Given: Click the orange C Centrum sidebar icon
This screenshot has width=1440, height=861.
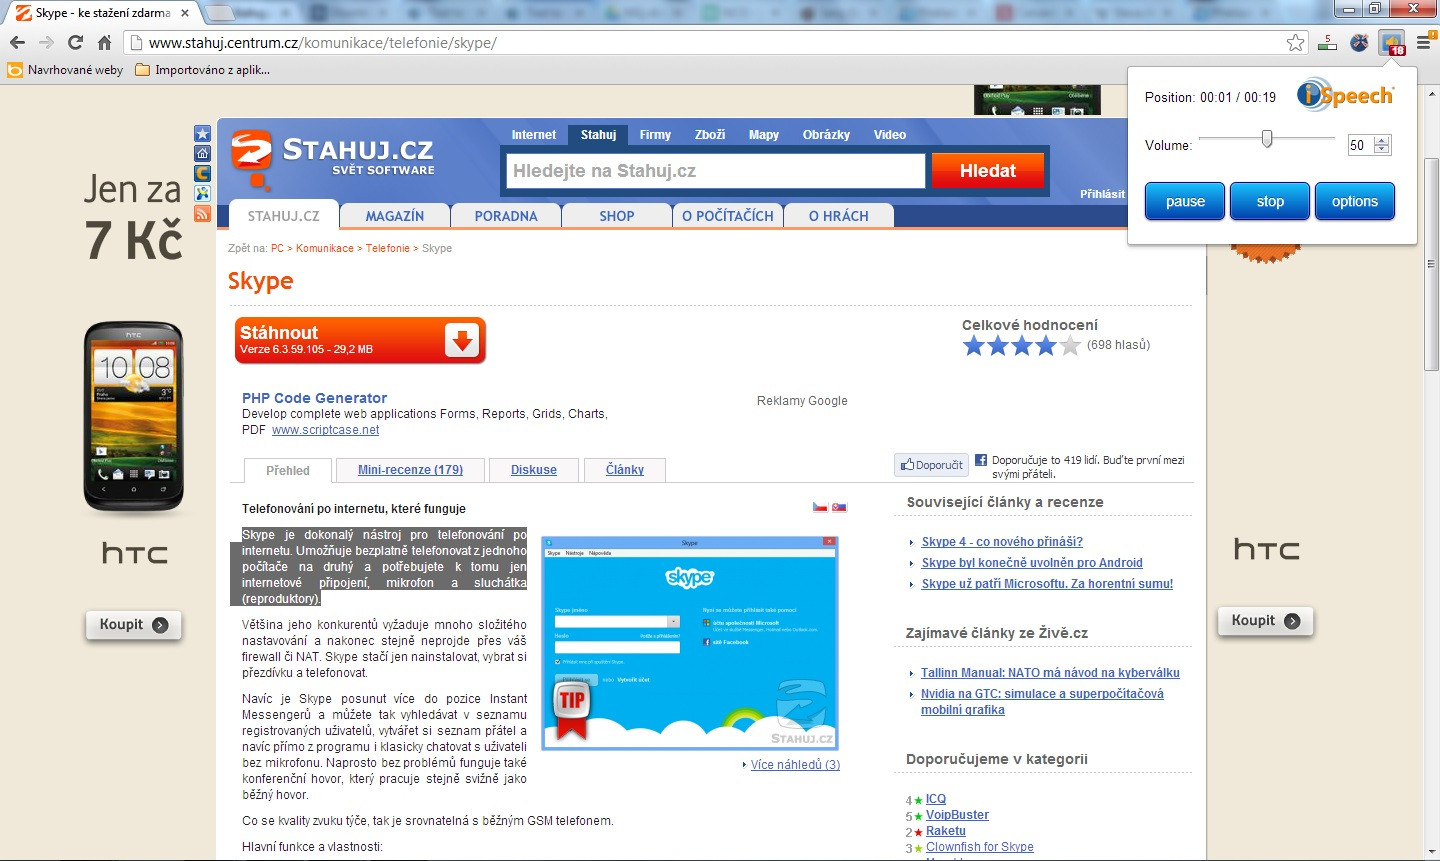Looking at the screenshot, I should pos(202,173).
